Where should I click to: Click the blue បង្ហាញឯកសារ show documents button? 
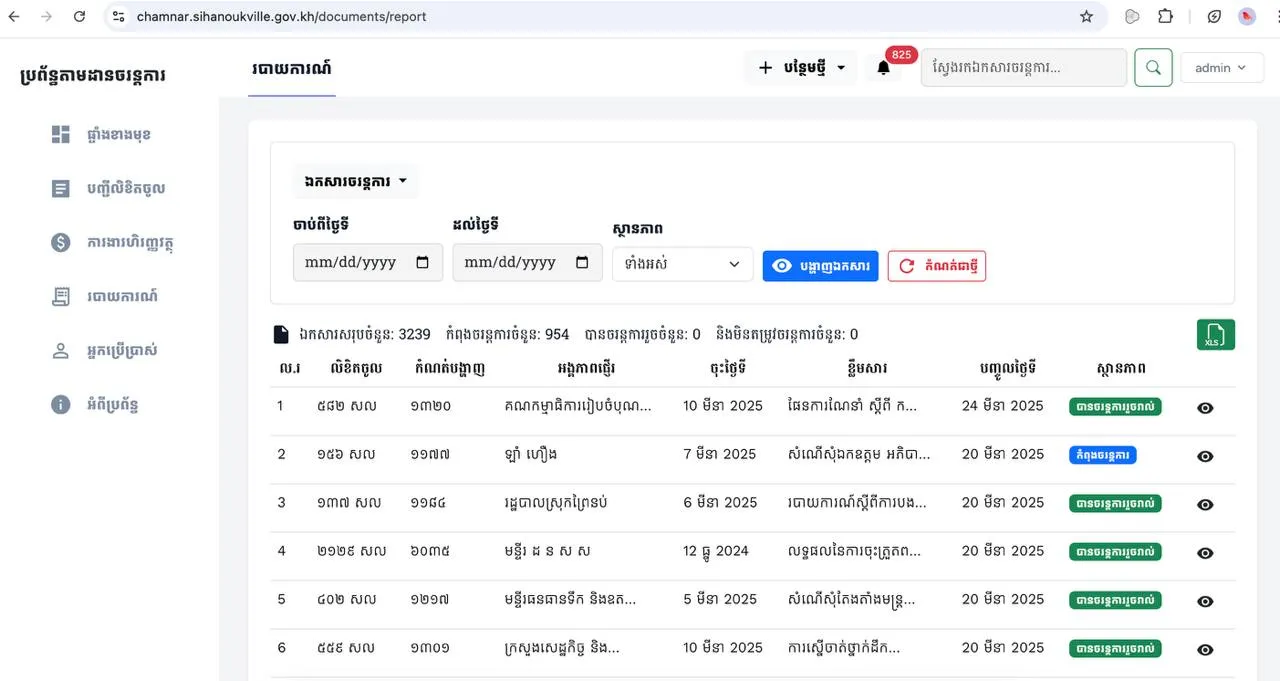[x=820, y=266]
